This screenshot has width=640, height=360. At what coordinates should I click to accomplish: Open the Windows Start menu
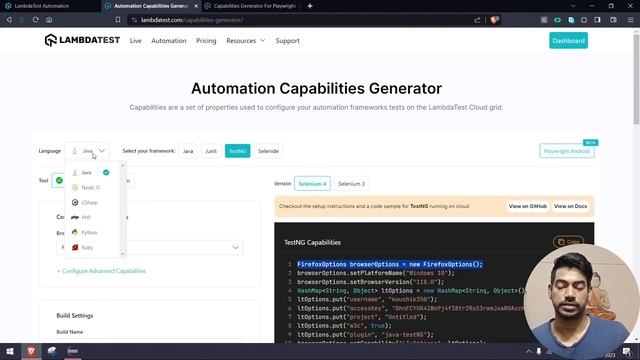coord(10,351)
